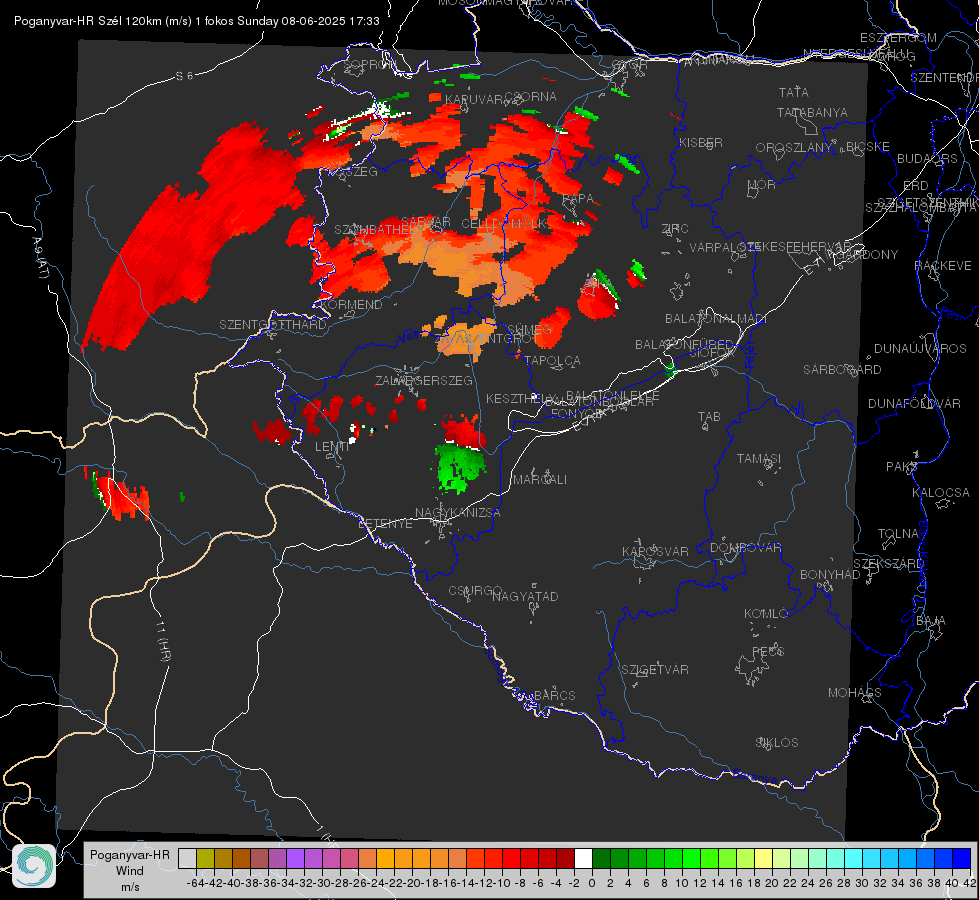The image size is (979, 900).
Task: Click the CSORNA city label
Action: [531, 97]
